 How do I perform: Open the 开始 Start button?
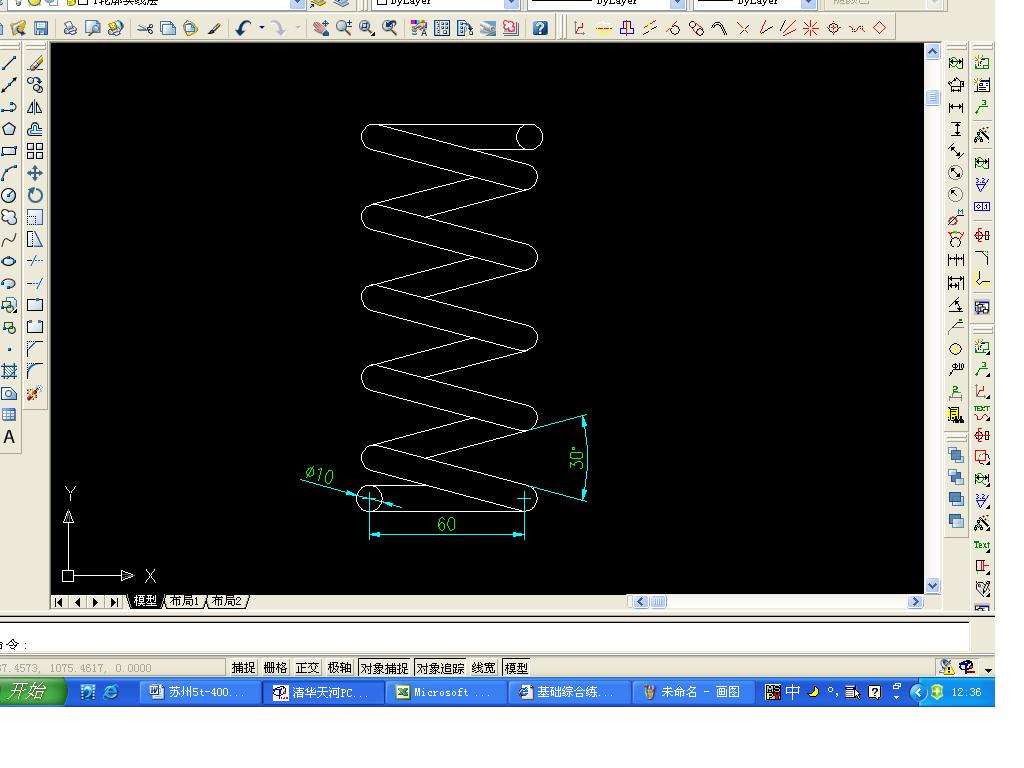point(31,692)
